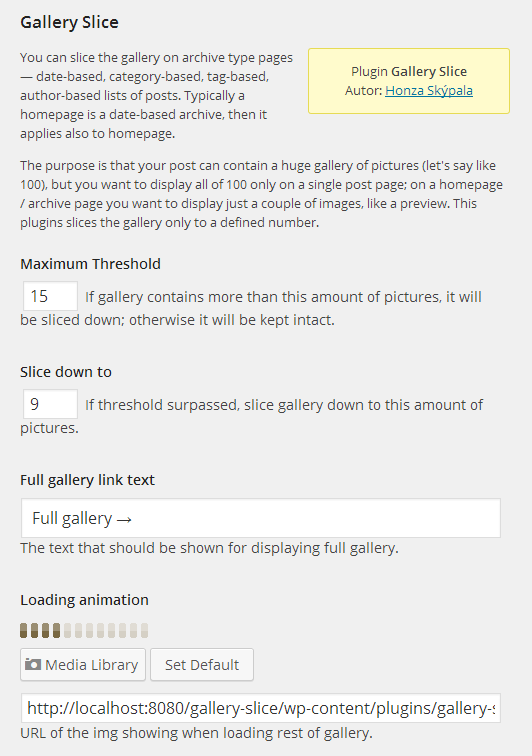Open Honza Skýpala author link
Viewport: 532px width, 756px height.
click(429, 90)
